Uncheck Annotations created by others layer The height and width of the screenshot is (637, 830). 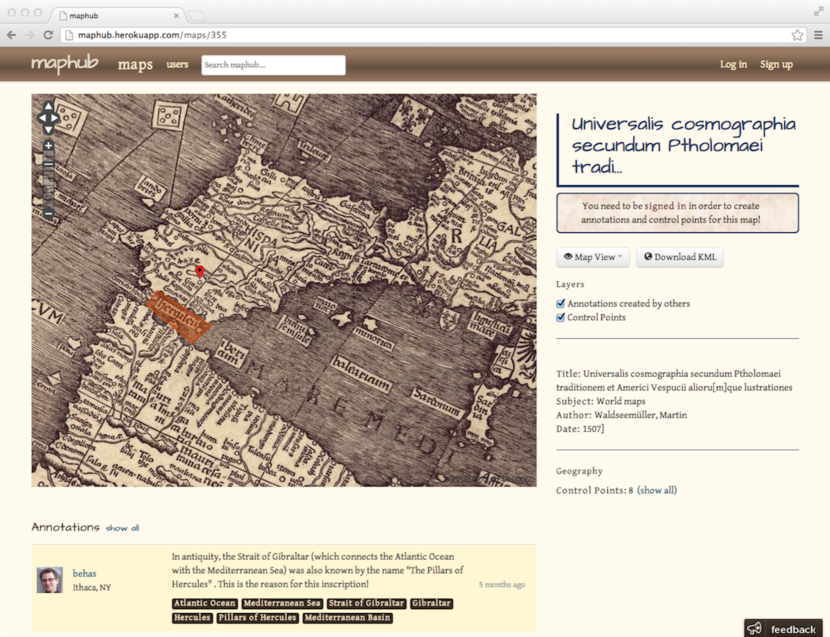click(x=561, y=303)
